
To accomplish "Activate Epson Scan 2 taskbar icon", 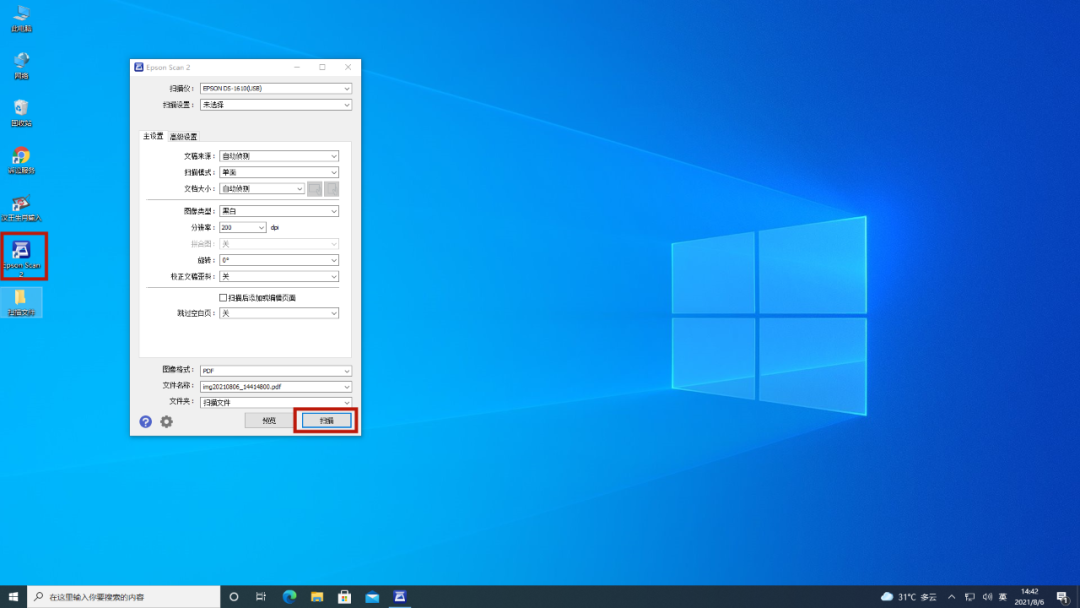I will pyautogui.click(x=399, y=596).
